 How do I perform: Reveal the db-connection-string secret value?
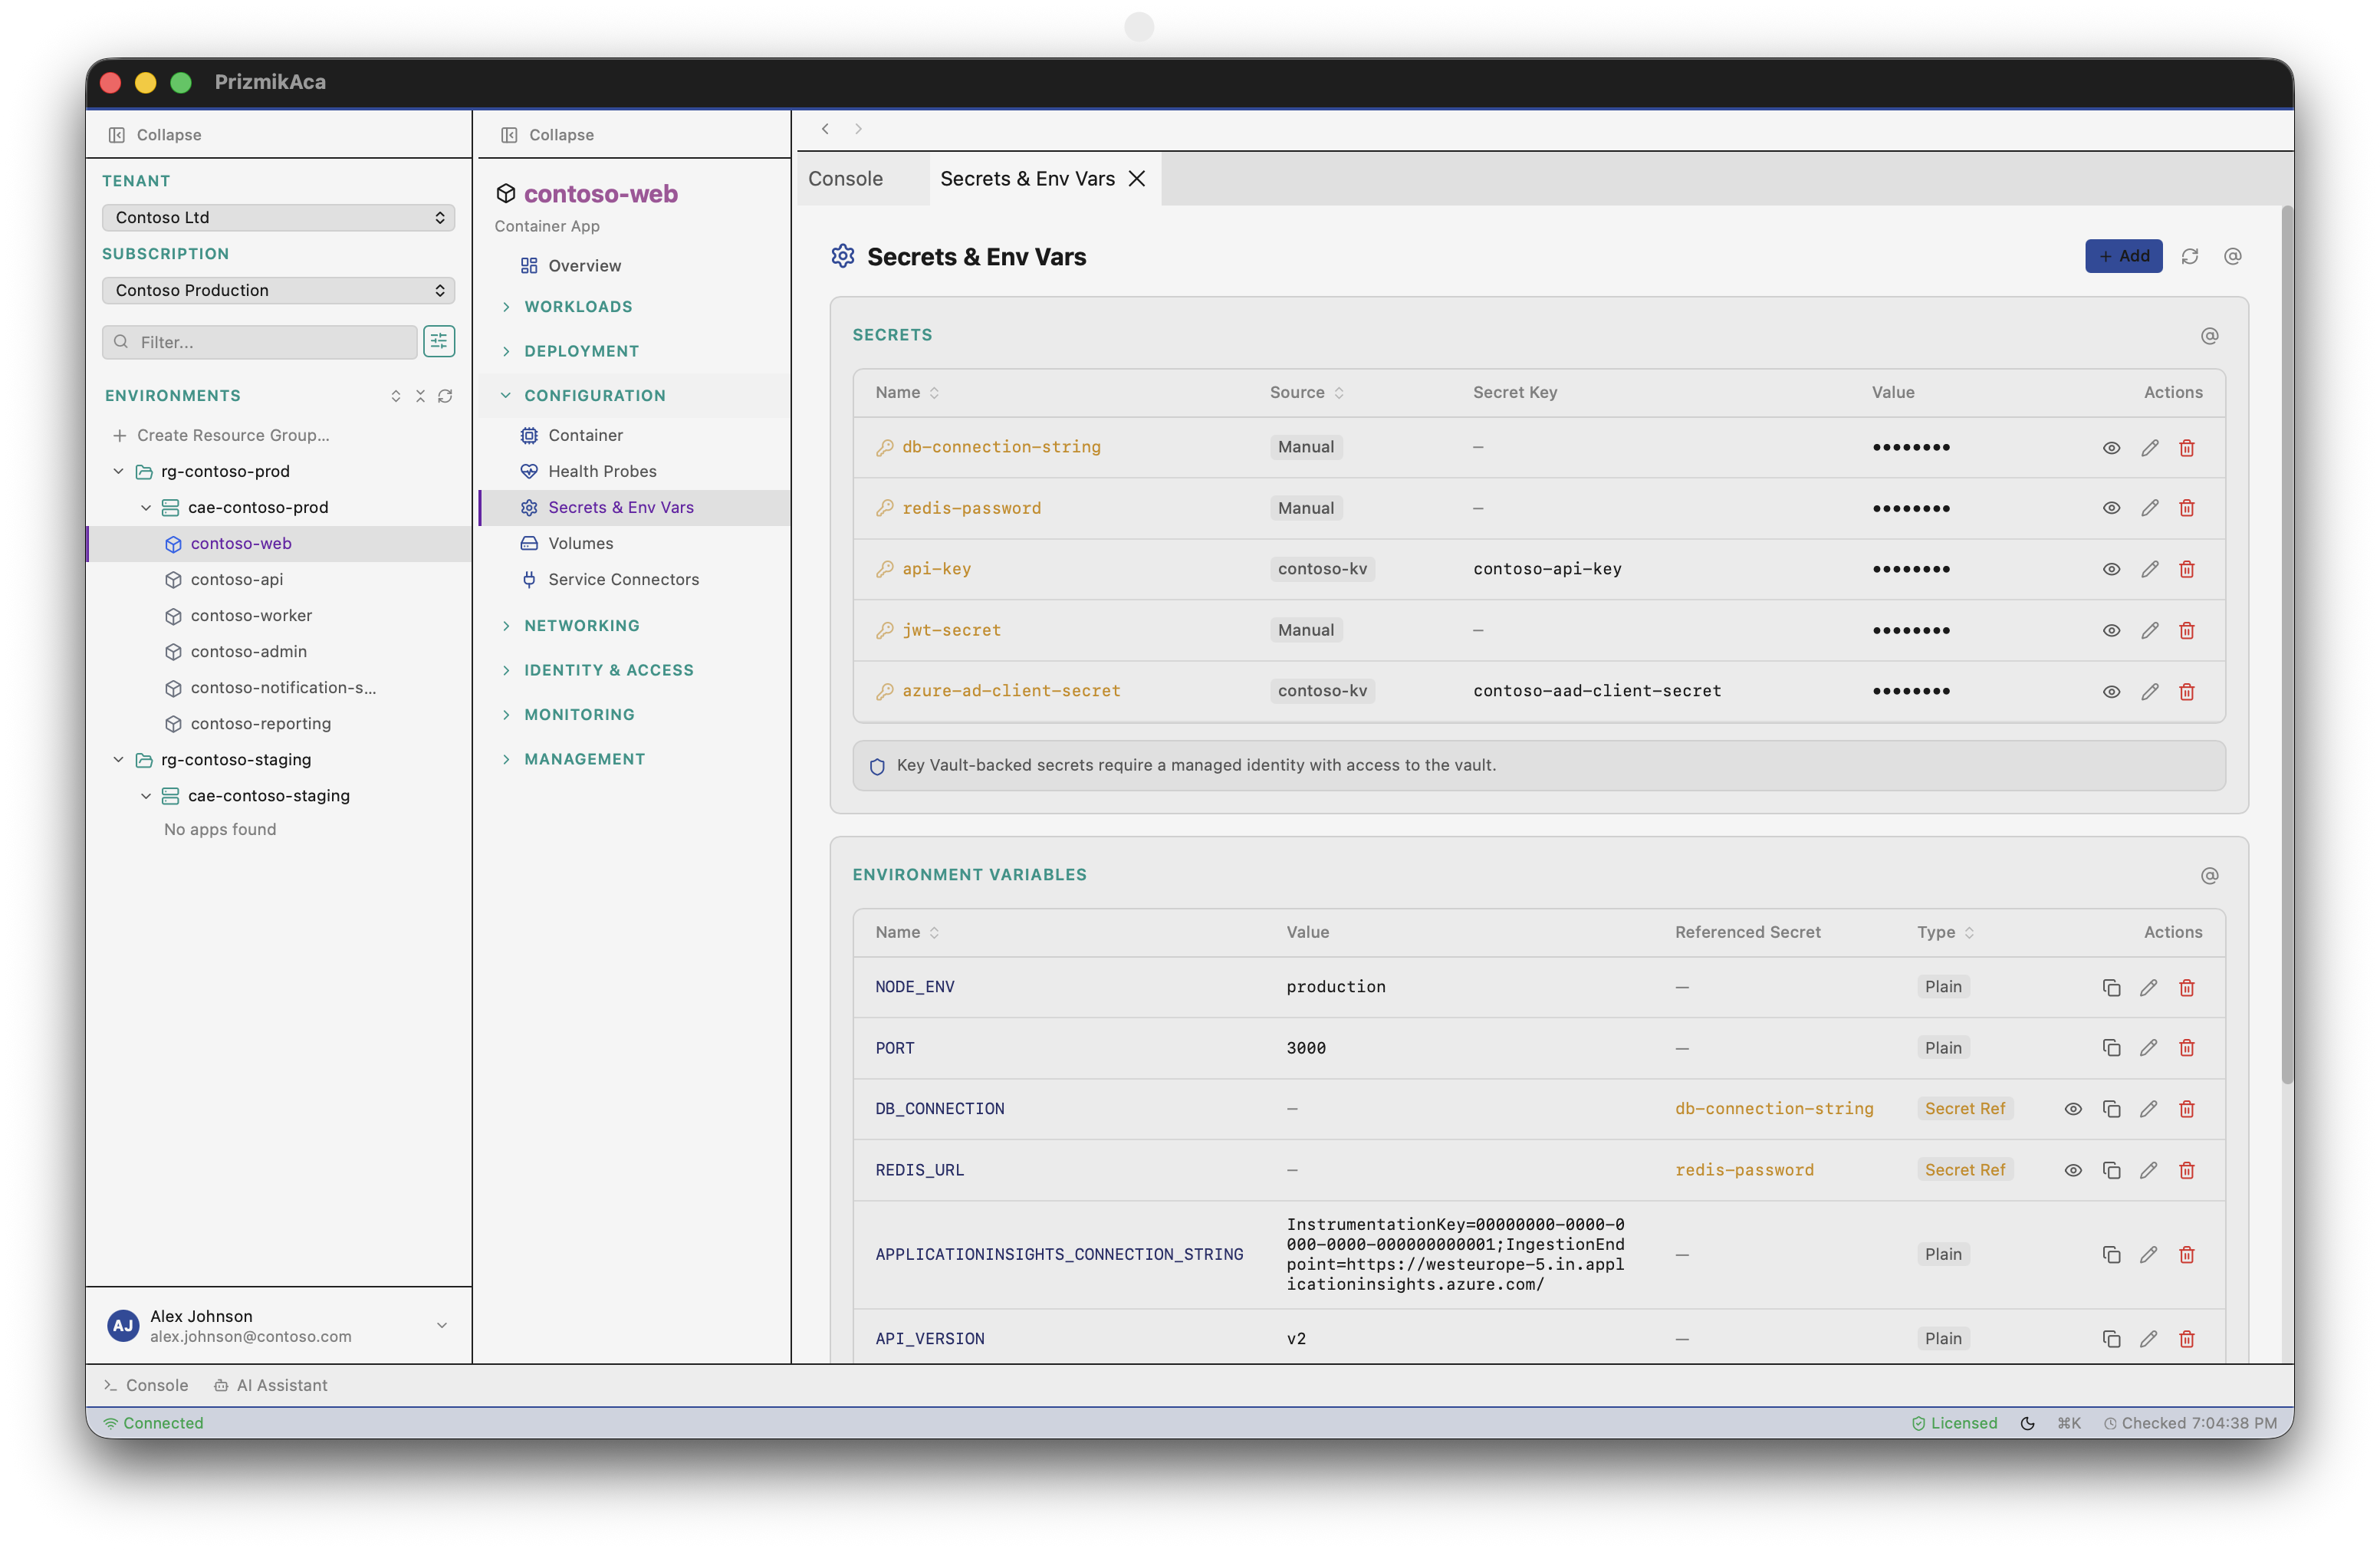click(2111, 447)
